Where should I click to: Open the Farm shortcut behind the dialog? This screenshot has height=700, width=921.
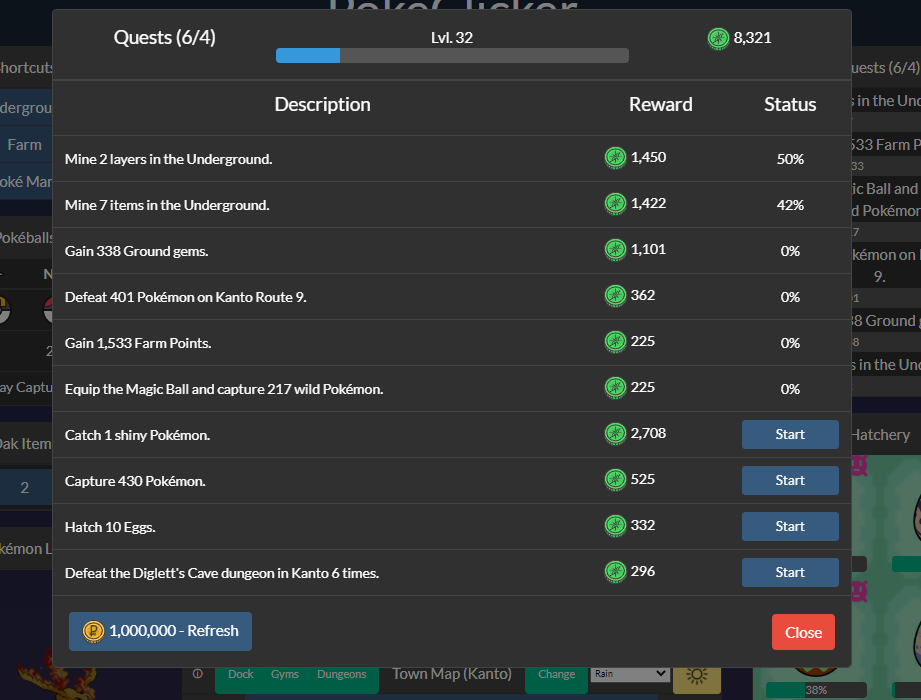tap(25, 145)
